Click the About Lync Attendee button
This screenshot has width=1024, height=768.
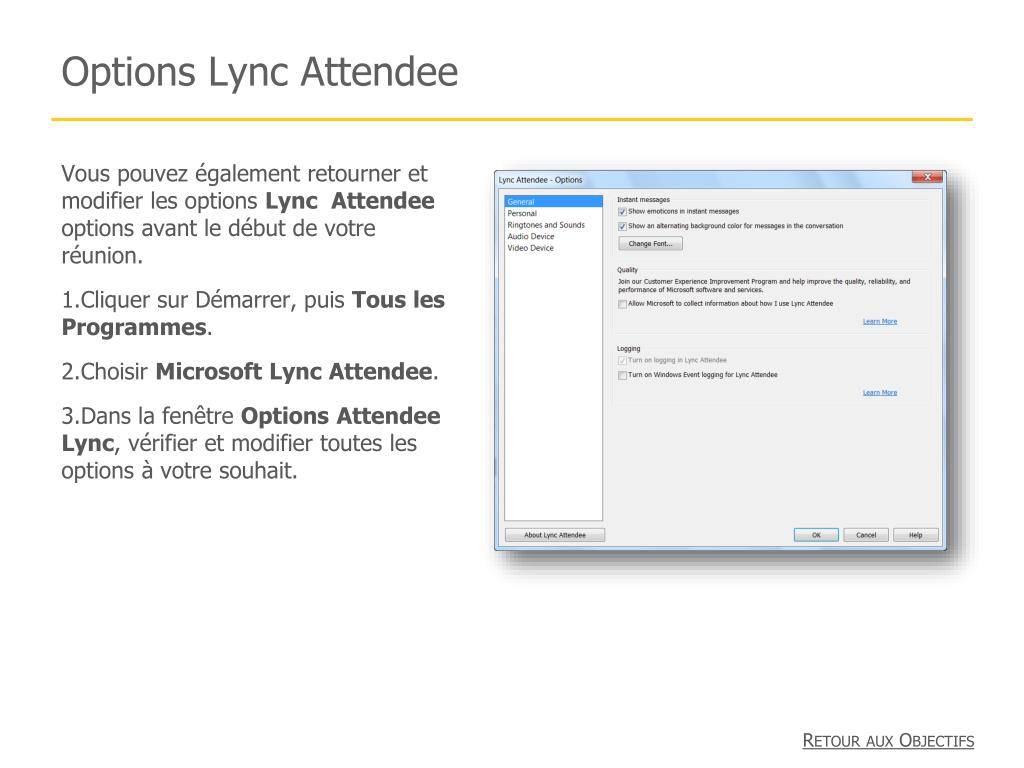pos(555,535)
